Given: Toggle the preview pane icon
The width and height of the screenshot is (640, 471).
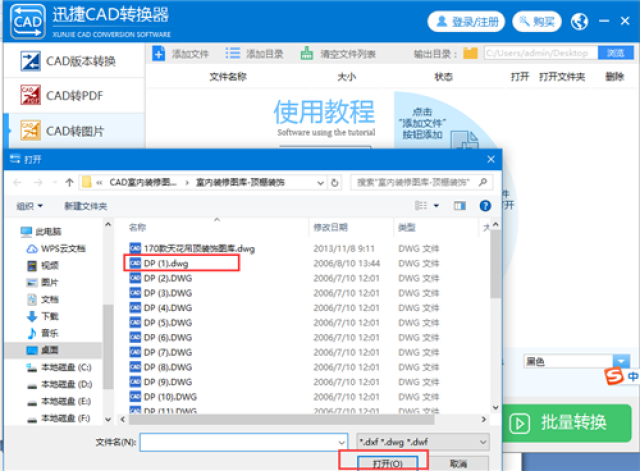Looking at the screenshot, I should (x=460, y=206).
